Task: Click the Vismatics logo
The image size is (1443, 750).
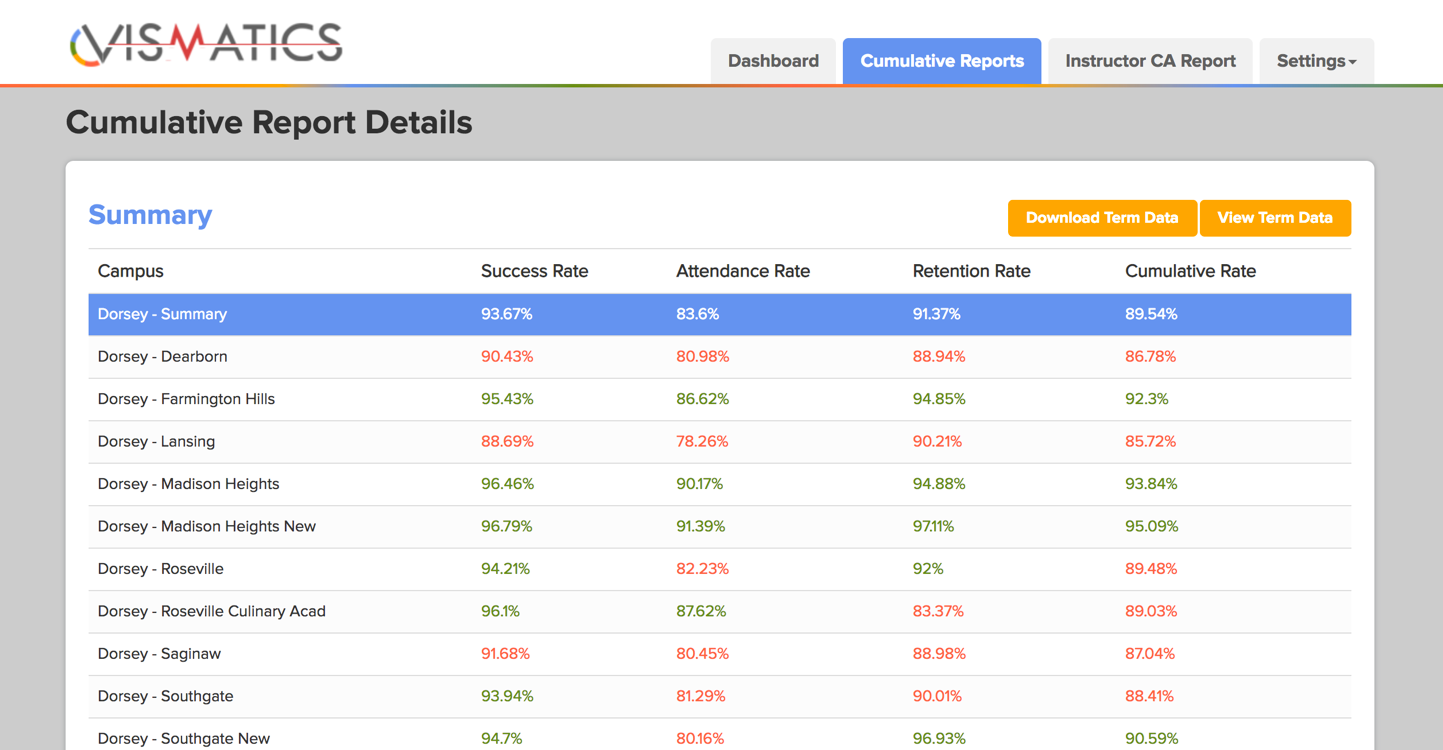Action: coord(206,44)
